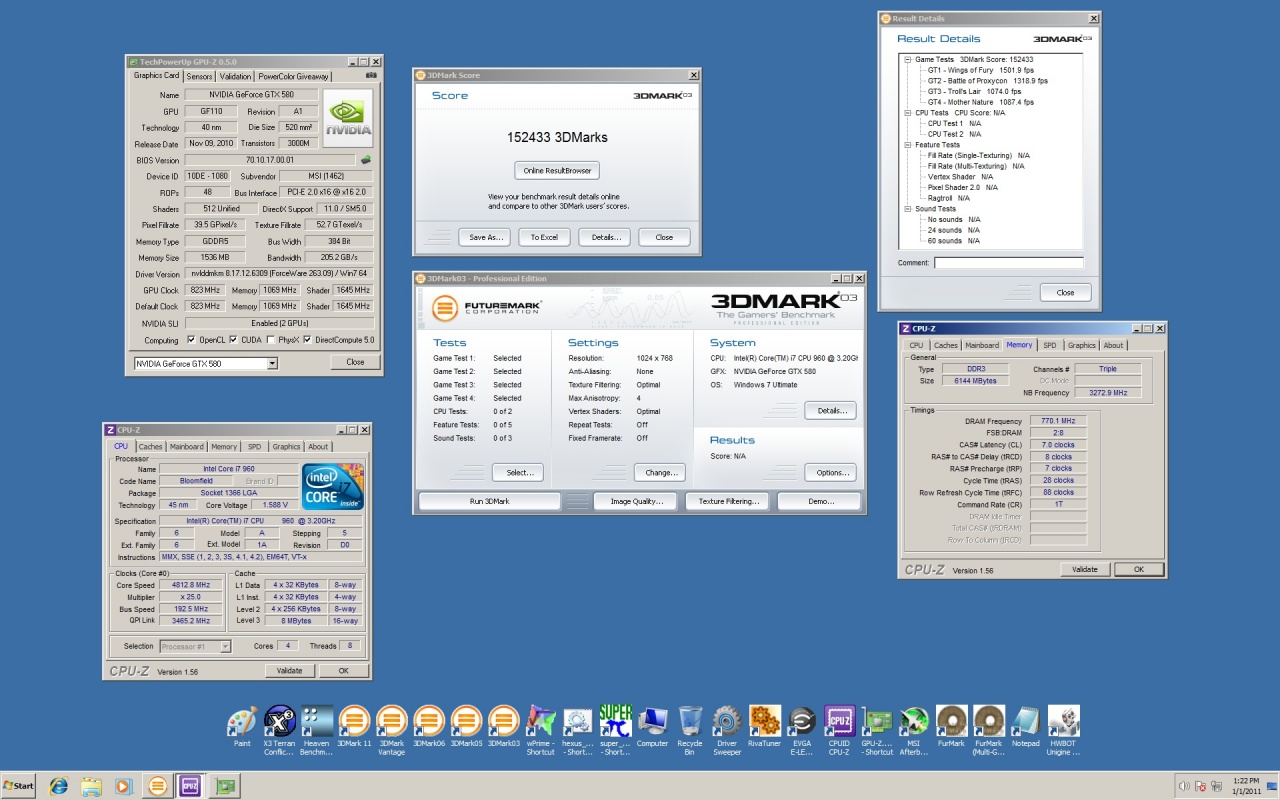Screen dimensions: 1280x800
Task: Open the NVIDIA GeForce GTX 580 dropdown
Action: click(x=271, y=363)
